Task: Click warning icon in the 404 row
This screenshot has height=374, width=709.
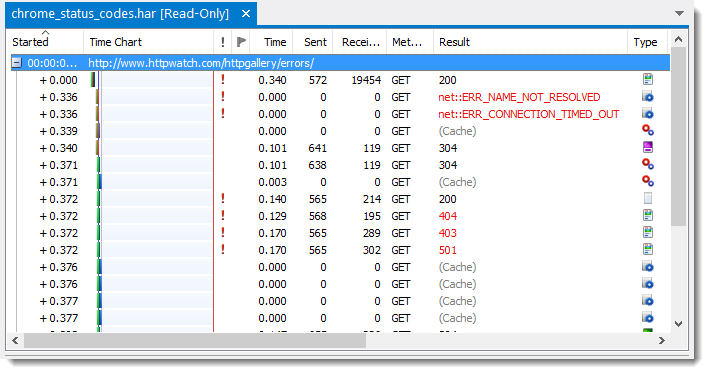Action: [222, 215]
